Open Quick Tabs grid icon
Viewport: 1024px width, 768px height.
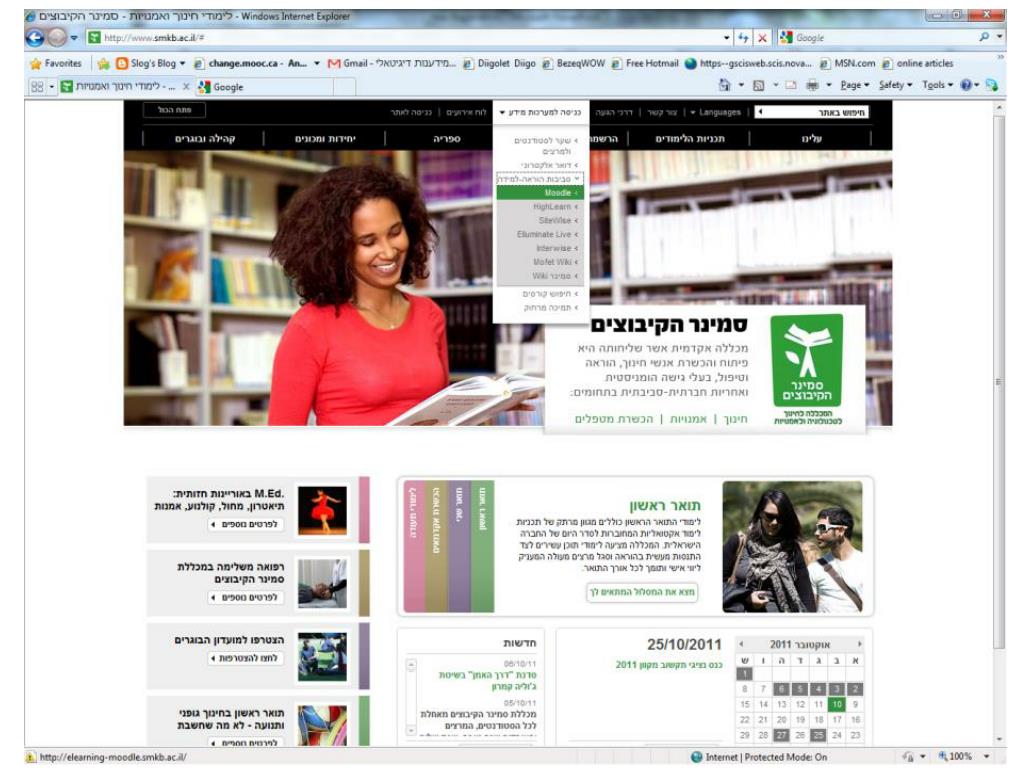[37, 86]
